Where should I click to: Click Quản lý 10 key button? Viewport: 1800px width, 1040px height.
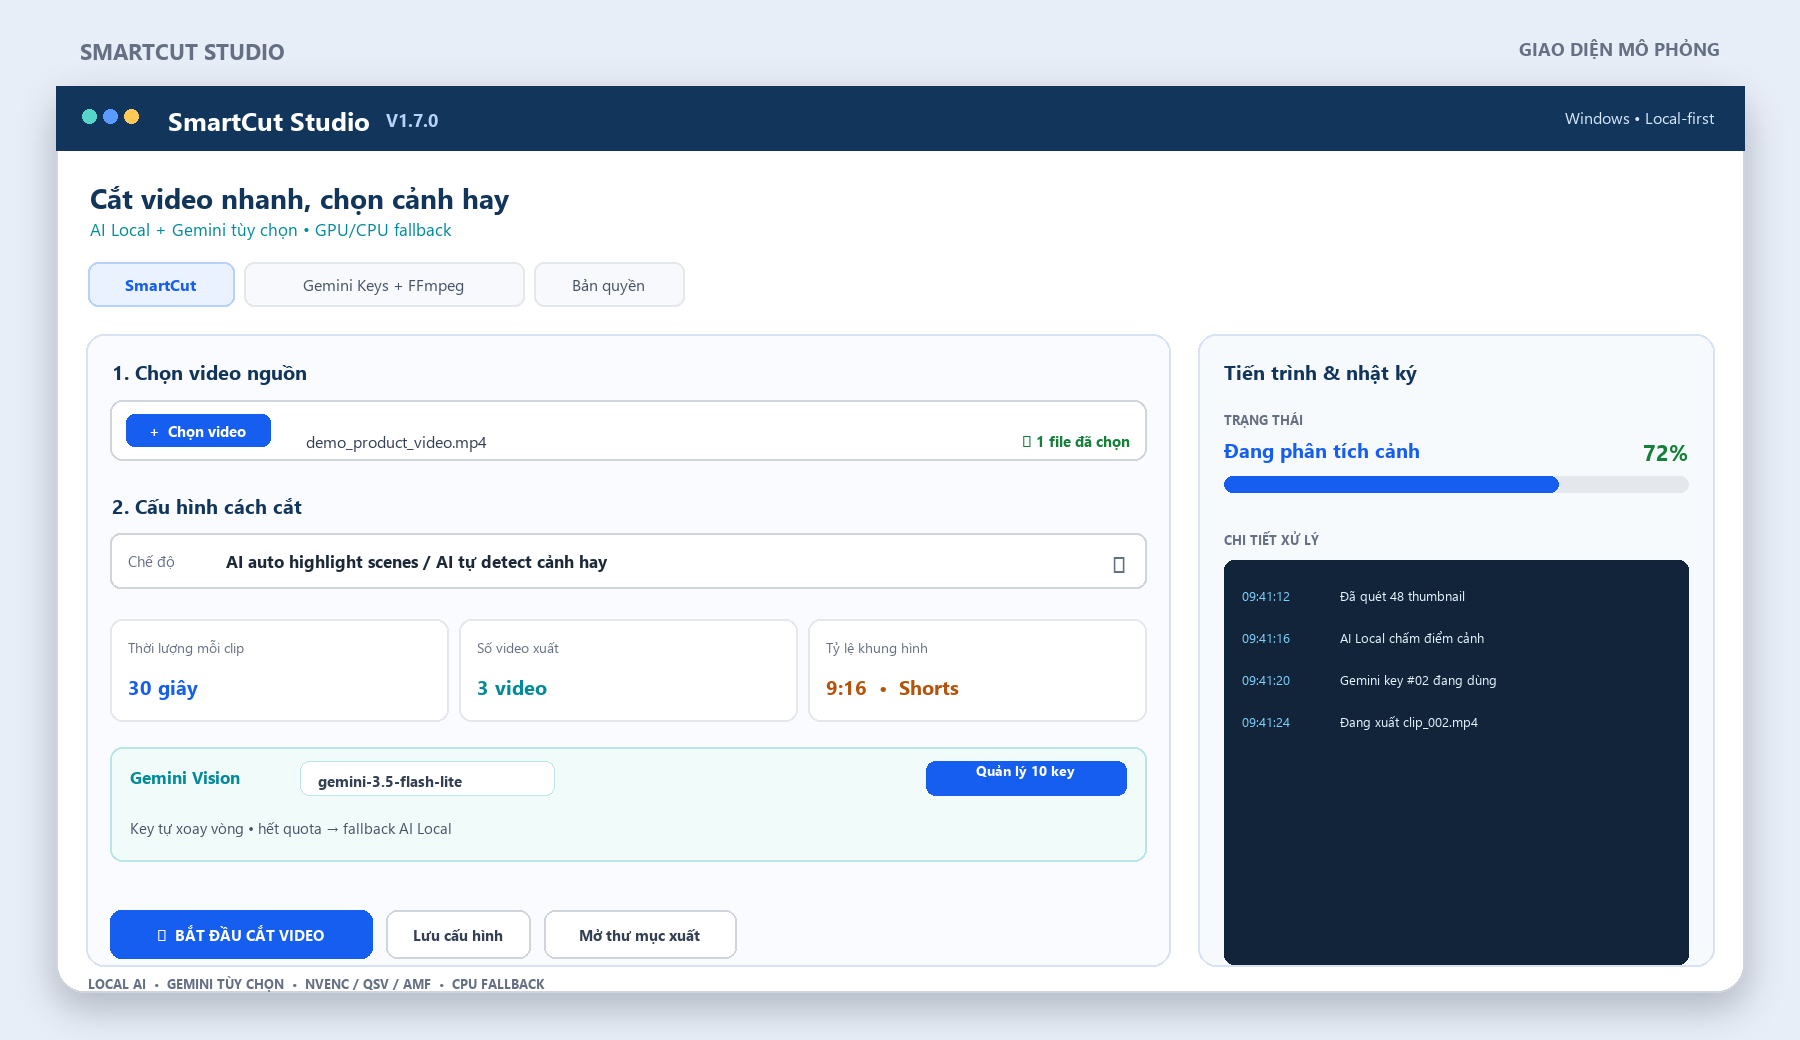(x=1026, y=778)
